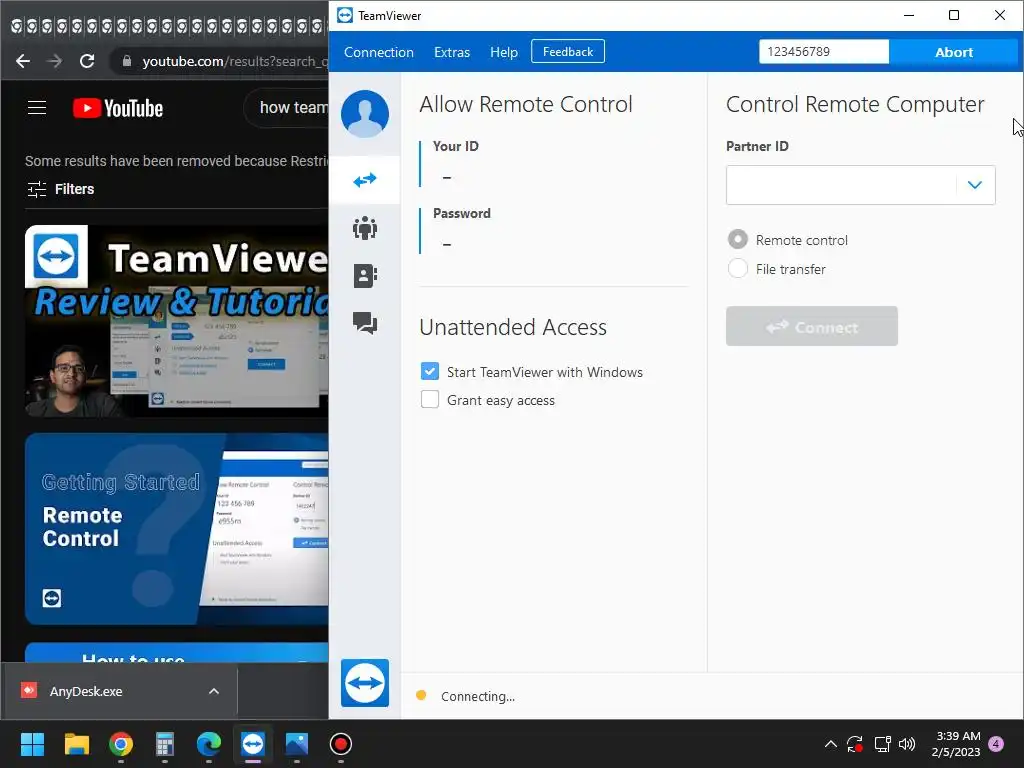Show hidden system tray icons
Image resolution: width=1024 pixels, height=768 pixels.
[x=830, y=744]
